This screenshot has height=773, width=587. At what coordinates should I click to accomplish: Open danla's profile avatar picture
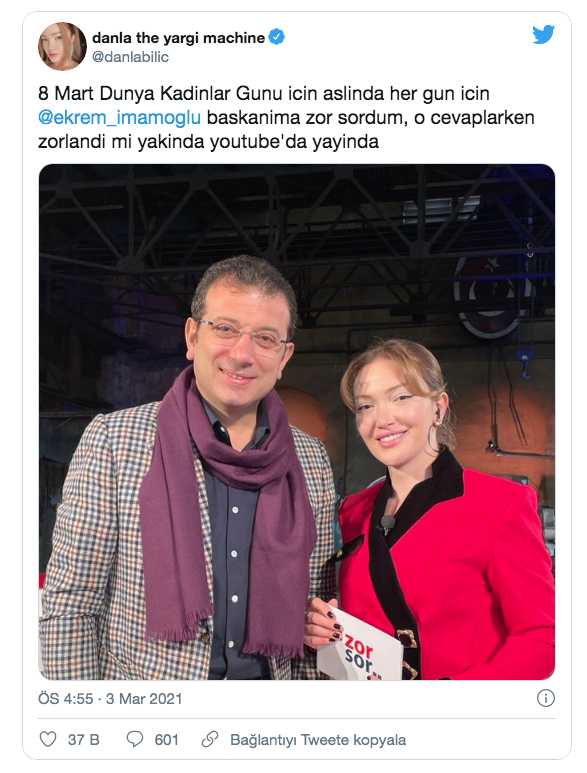[x=62, y=46]
